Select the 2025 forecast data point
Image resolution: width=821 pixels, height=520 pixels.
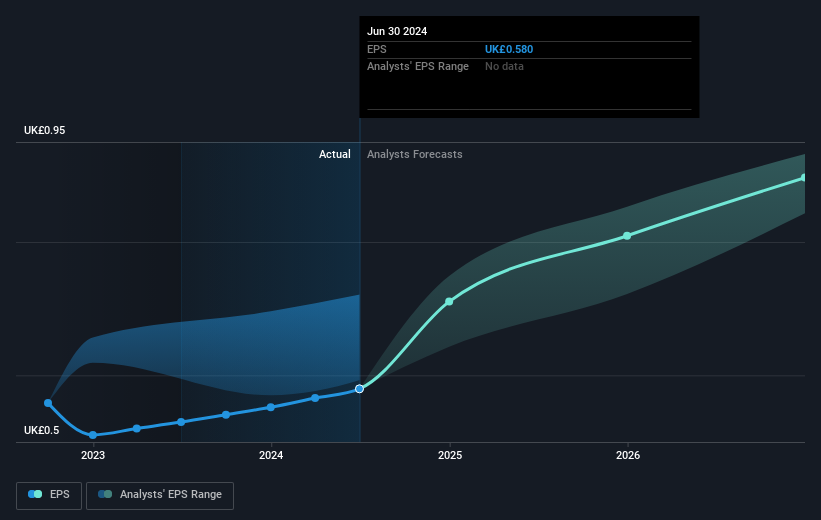coord(449,302)
